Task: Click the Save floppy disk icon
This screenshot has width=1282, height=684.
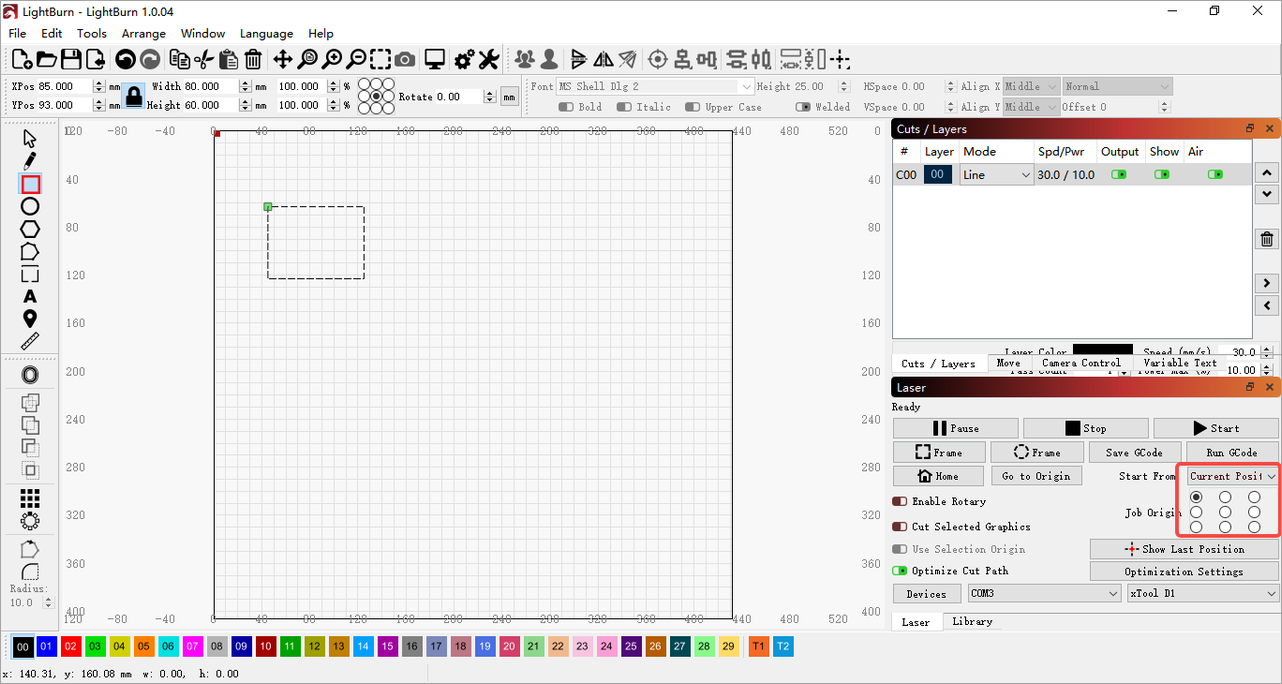Action: click(x=71, y=60)
